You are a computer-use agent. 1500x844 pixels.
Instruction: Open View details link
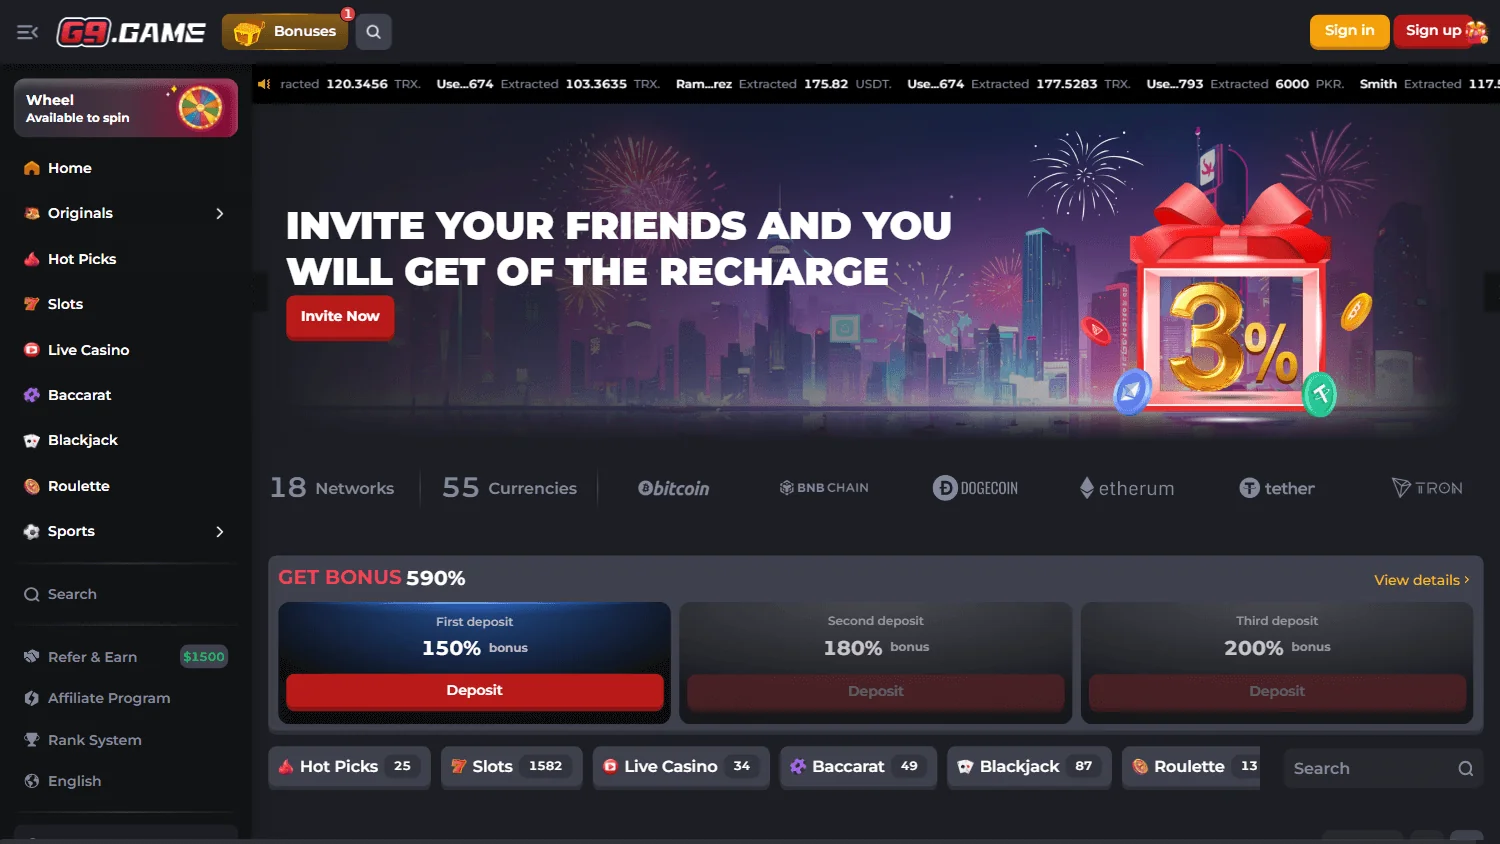click(x=1422, y=580)
